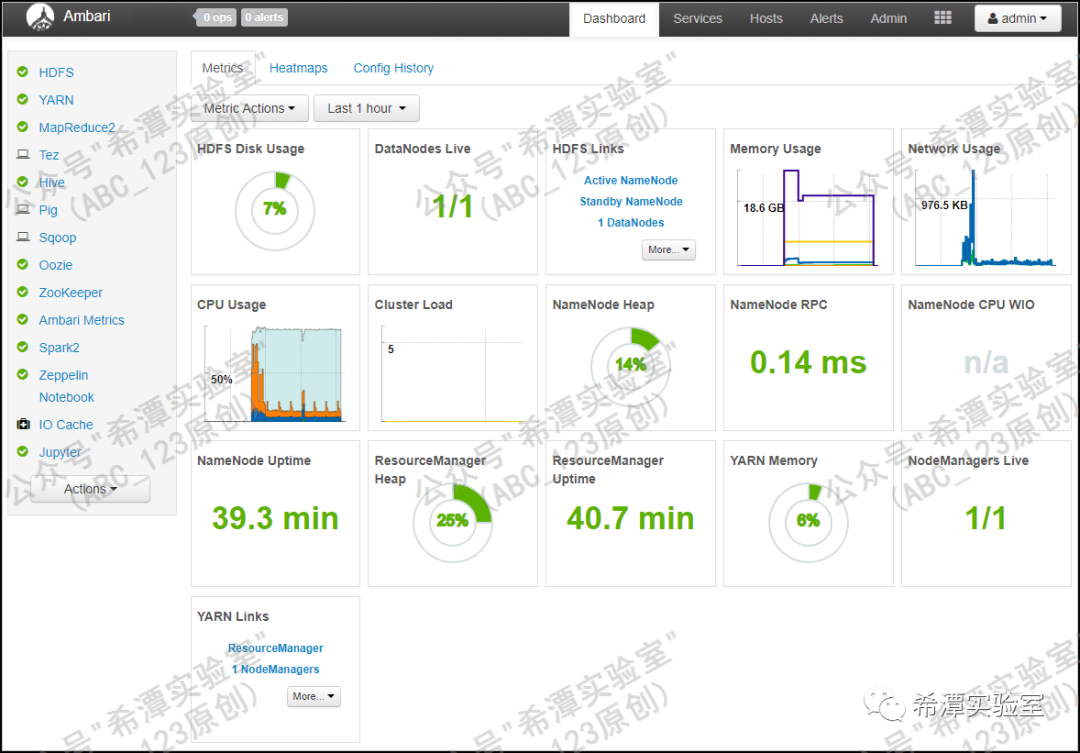Screen dimensions: 1080x753
Task: Open the HDFS service link
Action: (x=56, y=72)
